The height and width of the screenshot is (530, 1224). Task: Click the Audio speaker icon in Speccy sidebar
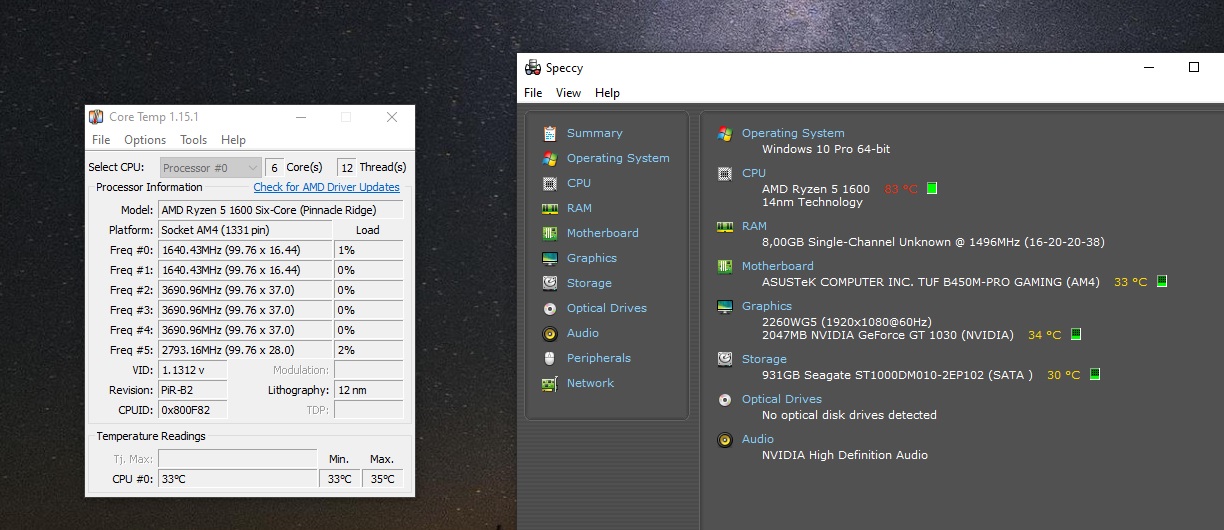(549, 333)
